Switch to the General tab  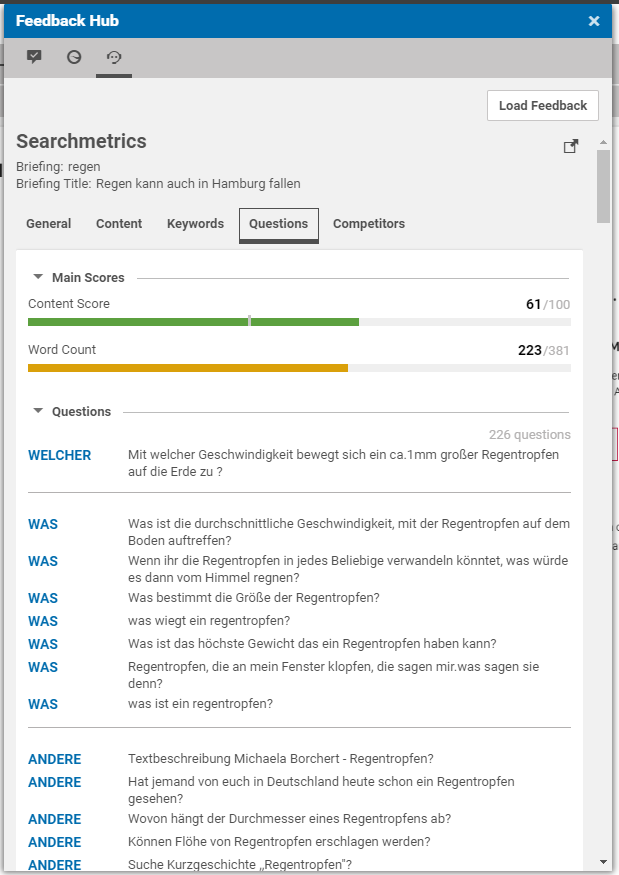click(49, 224)
